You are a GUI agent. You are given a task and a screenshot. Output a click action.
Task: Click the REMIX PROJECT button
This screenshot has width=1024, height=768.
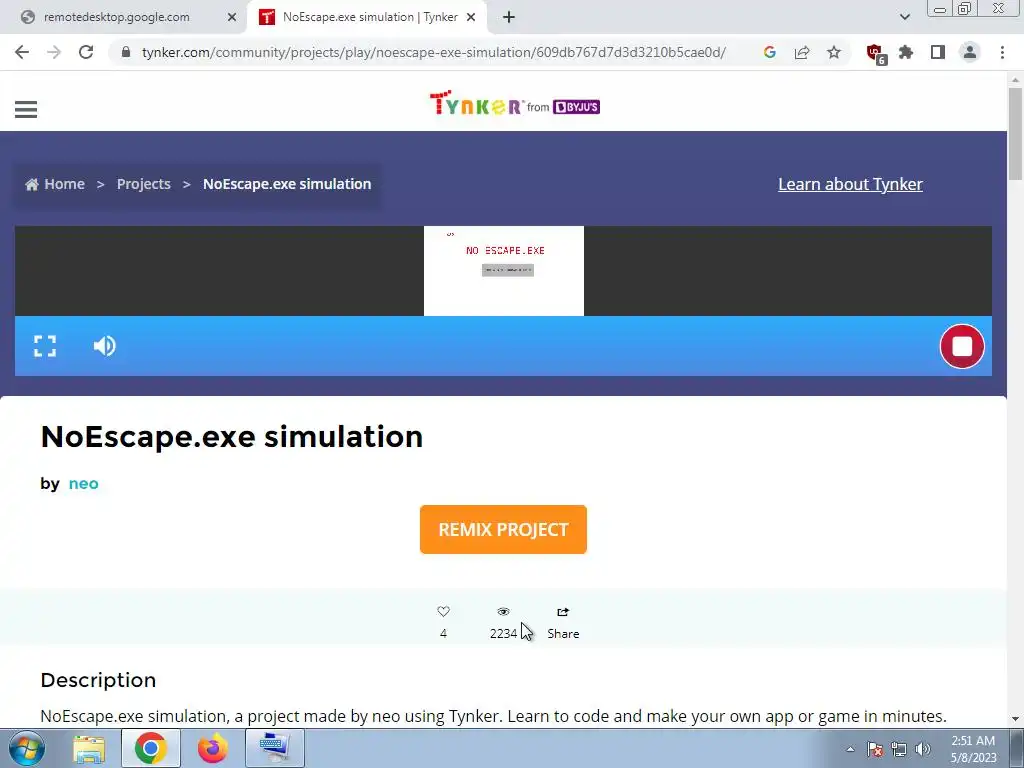(503, 530)
